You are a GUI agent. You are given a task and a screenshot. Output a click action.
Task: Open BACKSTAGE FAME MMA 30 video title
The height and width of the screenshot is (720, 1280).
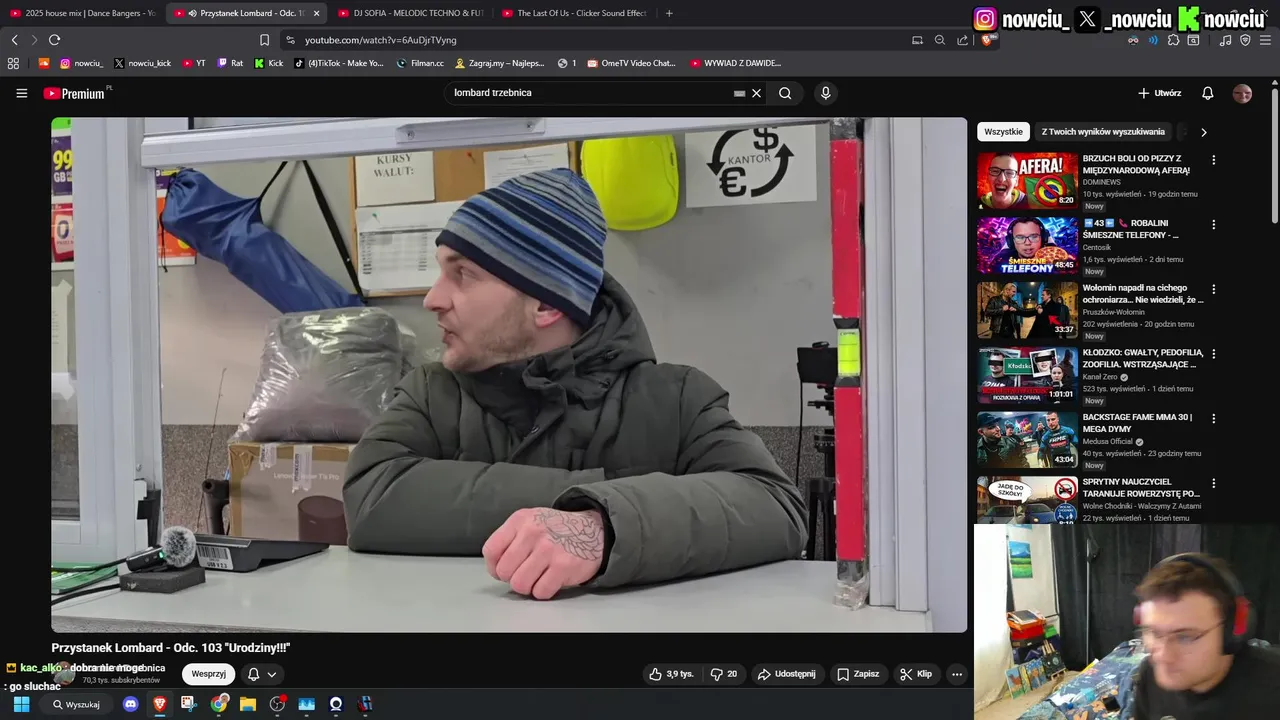click(1137, 423)
